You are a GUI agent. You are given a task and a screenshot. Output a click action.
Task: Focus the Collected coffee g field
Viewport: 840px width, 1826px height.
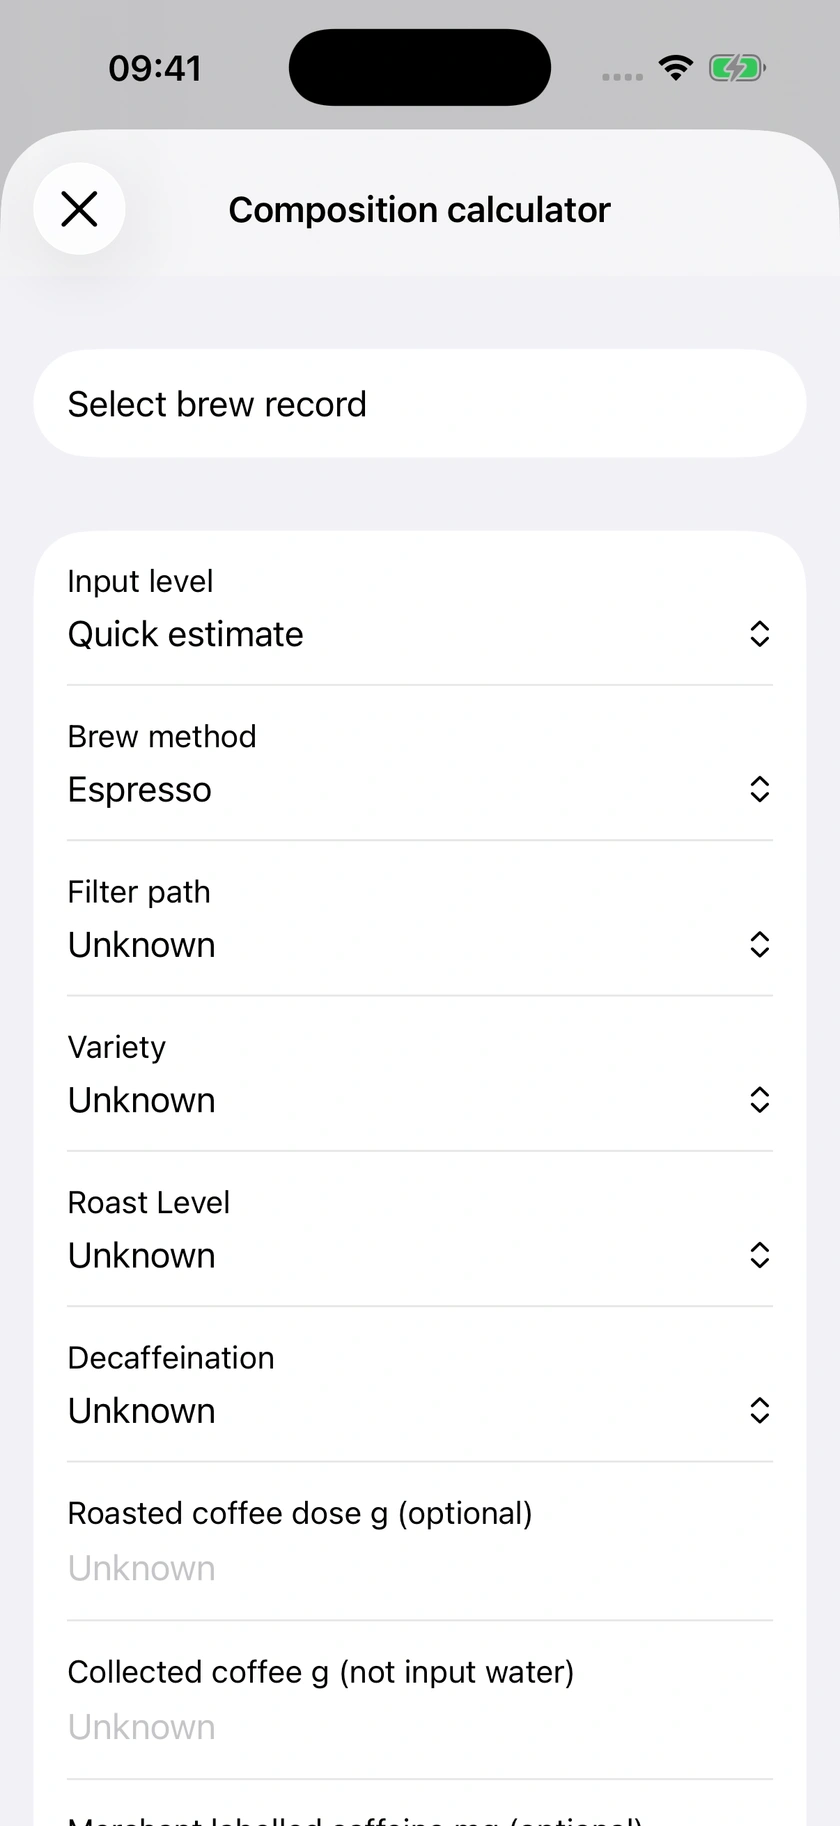click(x=420, y=1700)
